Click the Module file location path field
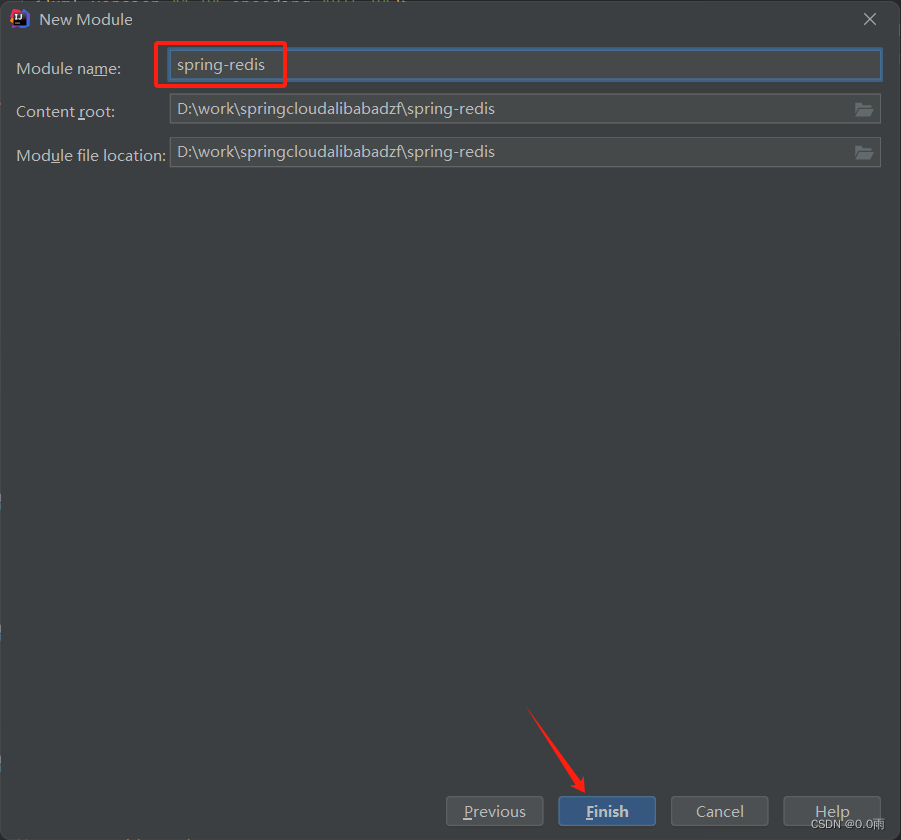 (500, 152)
